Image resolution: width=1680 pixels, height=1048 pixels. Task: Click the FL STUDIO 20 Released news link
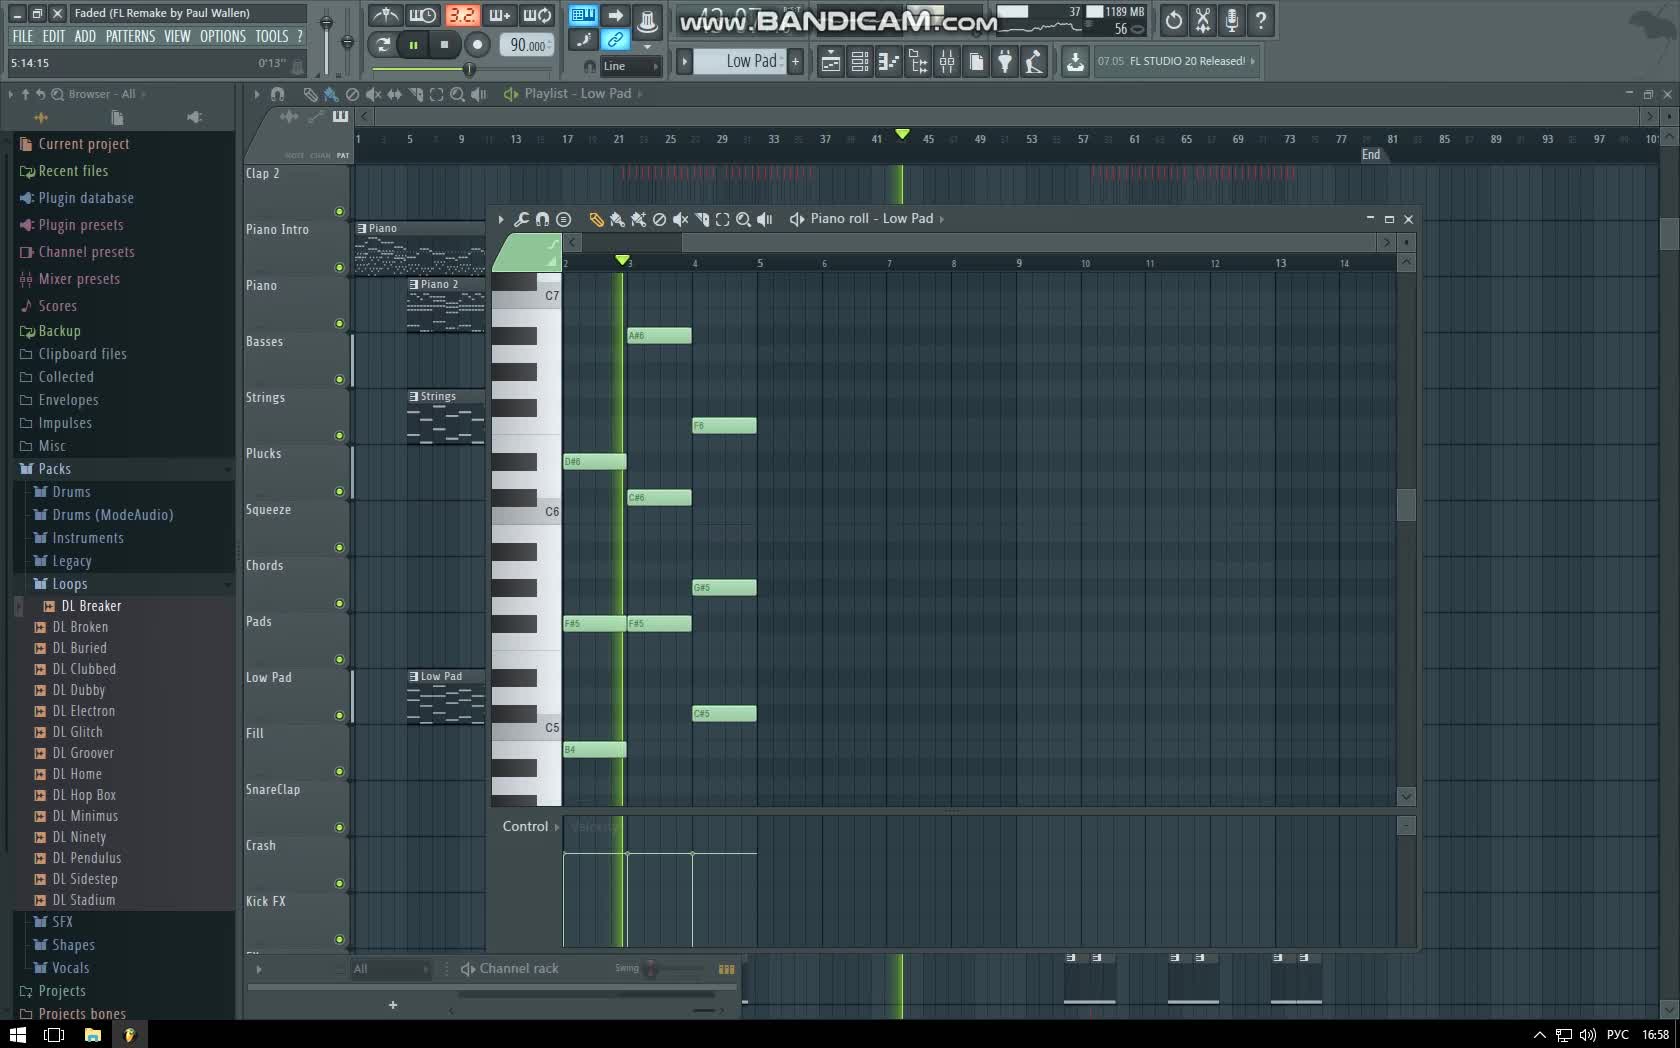coord(1175,61)
